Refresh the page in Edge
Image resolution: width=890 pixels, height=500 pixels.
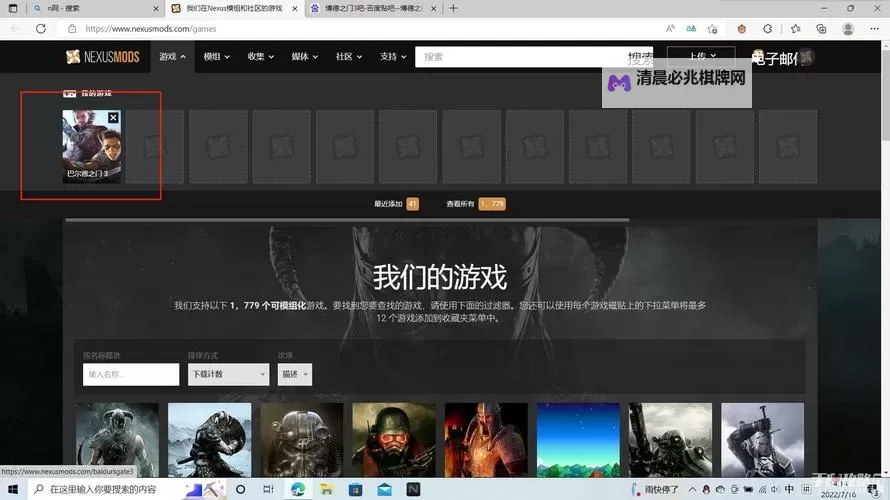41,28
